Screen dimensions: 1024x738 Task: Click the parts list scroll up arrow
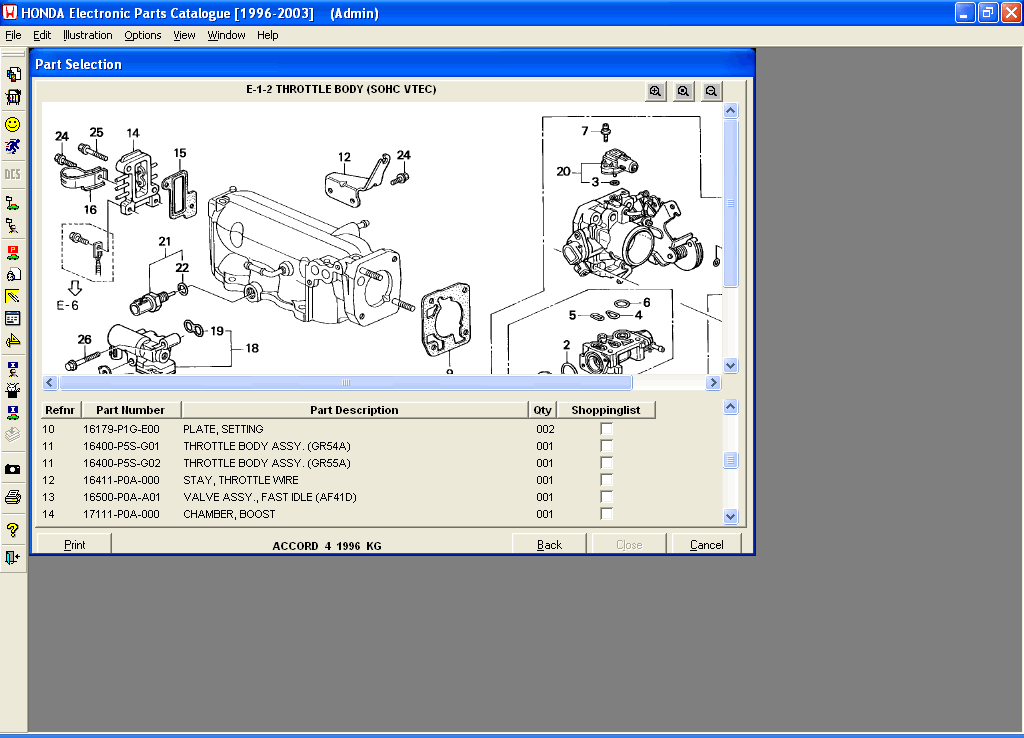point(731,407)
